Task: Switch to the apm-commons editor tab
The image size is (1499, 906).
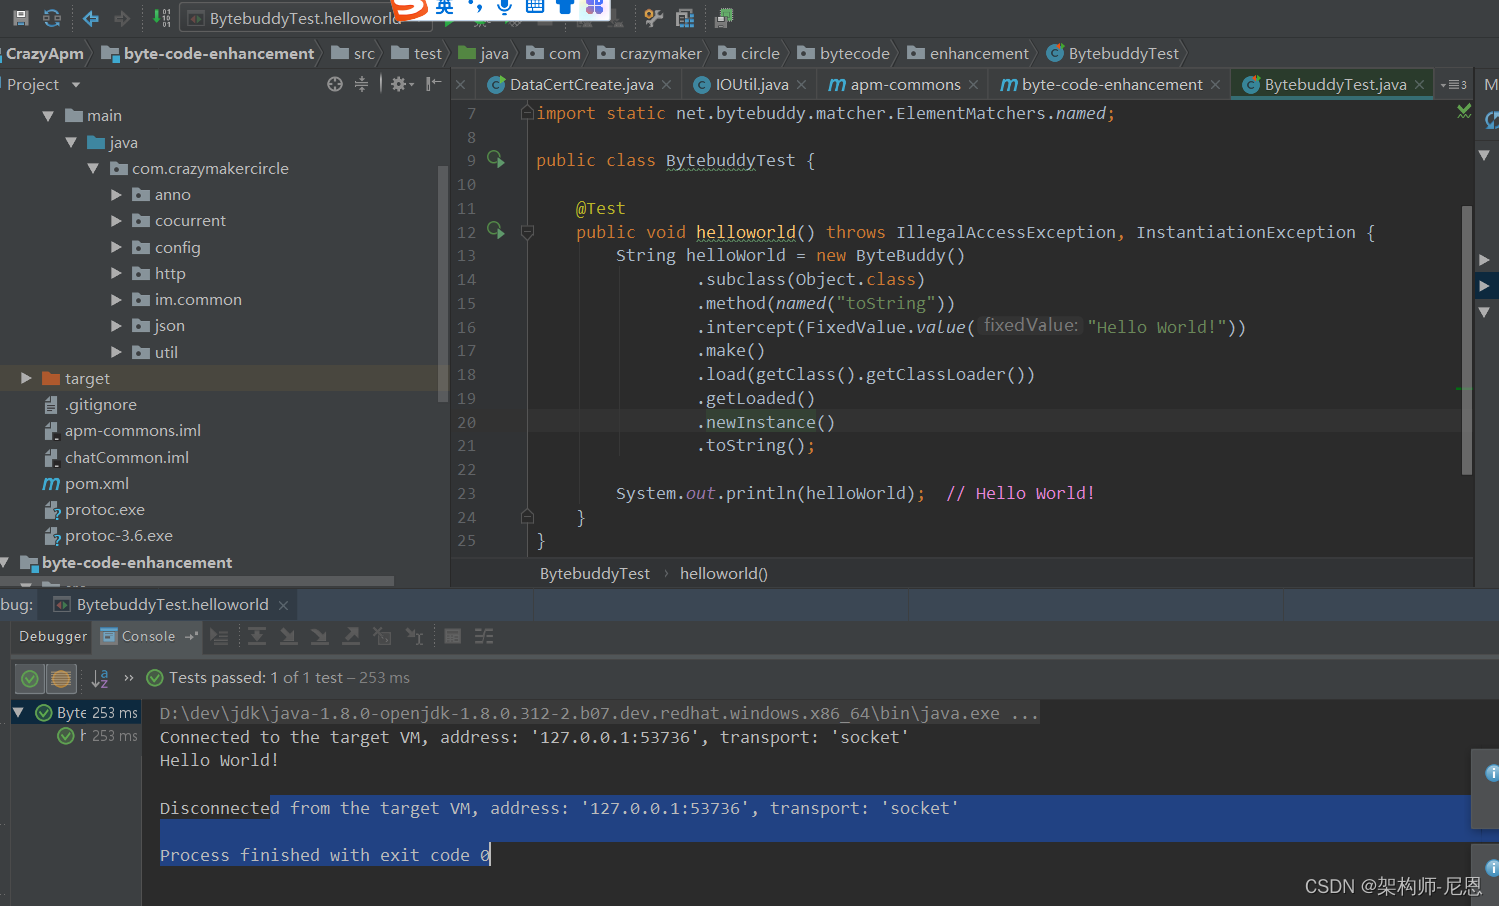Action: [x=905, y=85]
